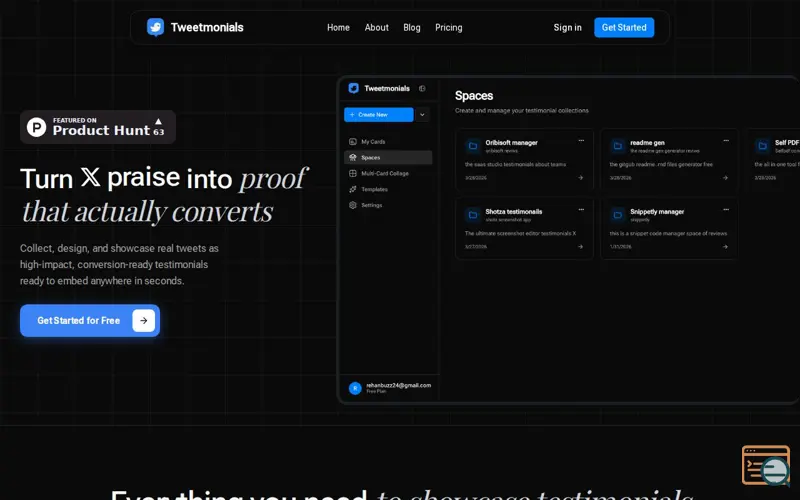Go to the About page
Image resolution: width=800 pixels, height=500 pixels.
tap(377, 28)
